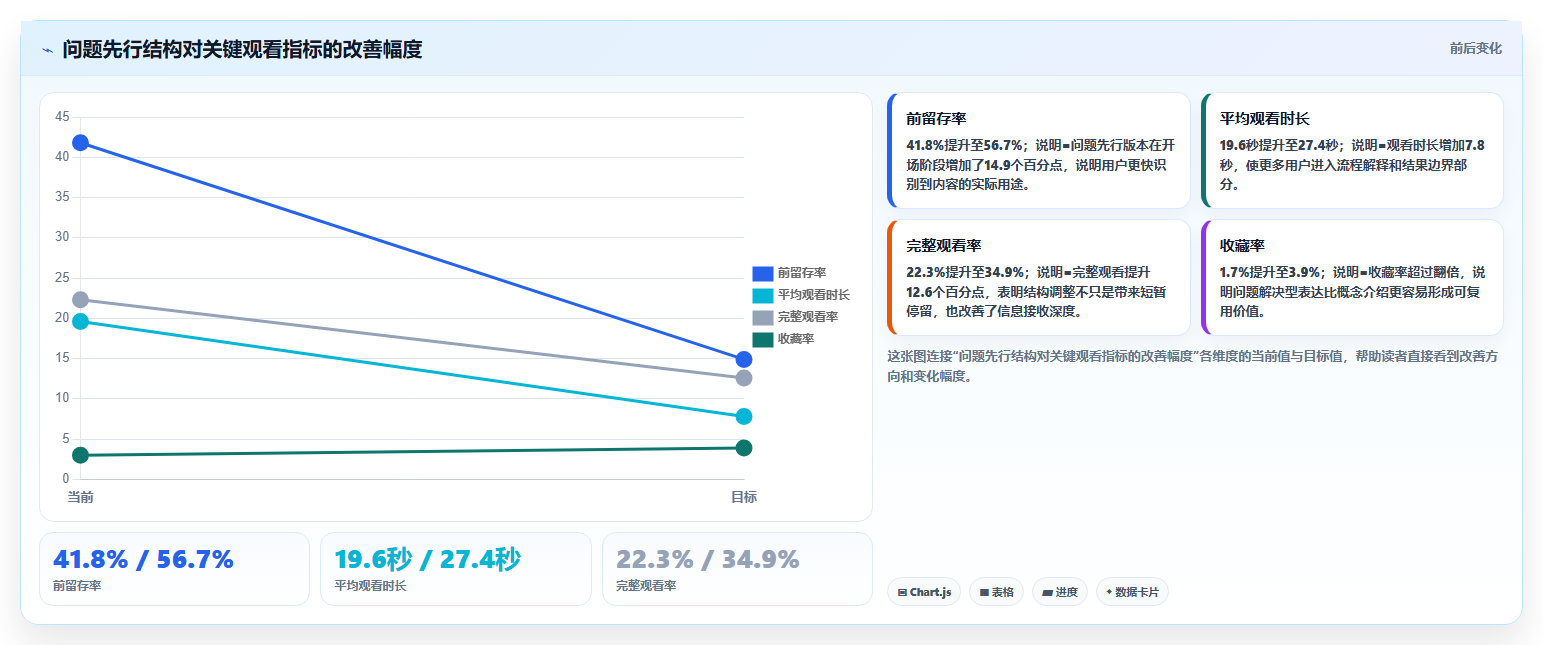Click the 平均观看时长 caption under 19.6秒 stat
The width and height of the screenshot is (1543, 645).
click(x=370, y=586)
